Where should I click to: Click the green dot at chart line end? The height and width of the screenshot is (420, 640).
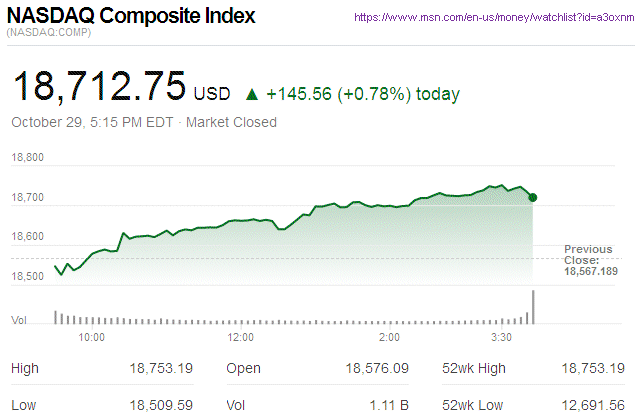(x=532, y=197)
